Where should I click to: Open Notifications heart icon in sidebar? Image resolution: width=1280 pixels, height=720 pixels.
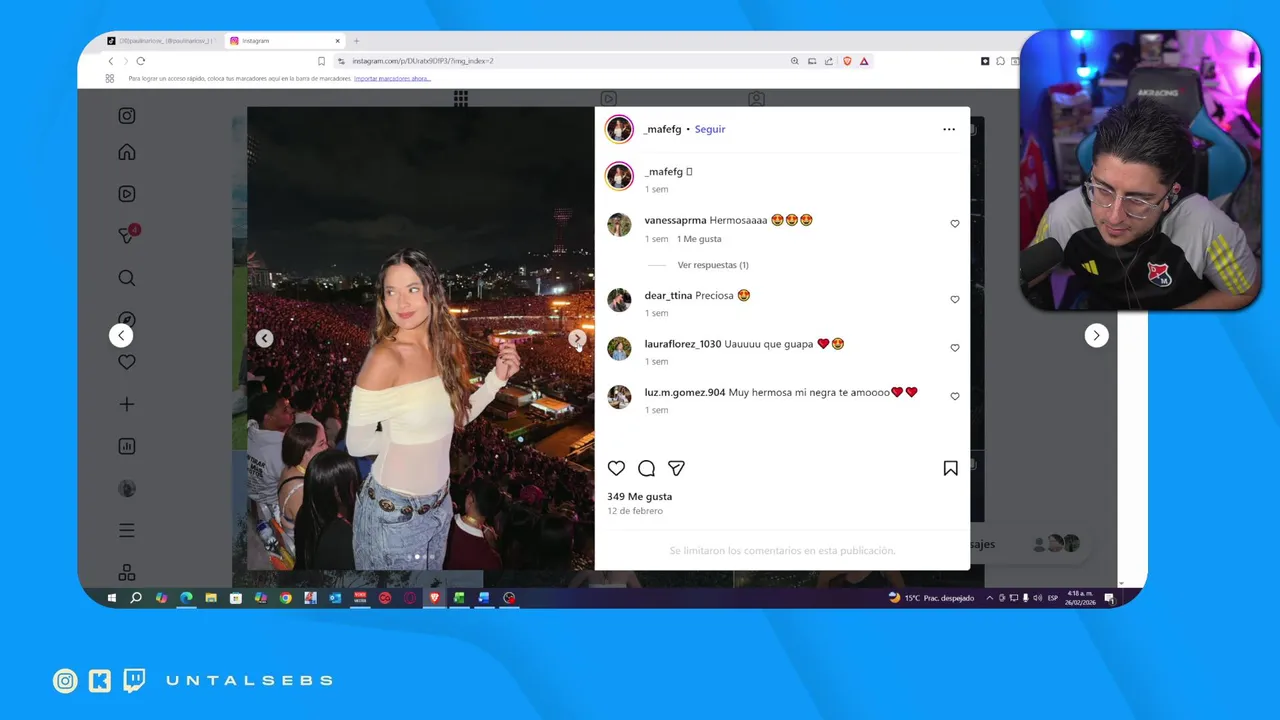(127, 362)
